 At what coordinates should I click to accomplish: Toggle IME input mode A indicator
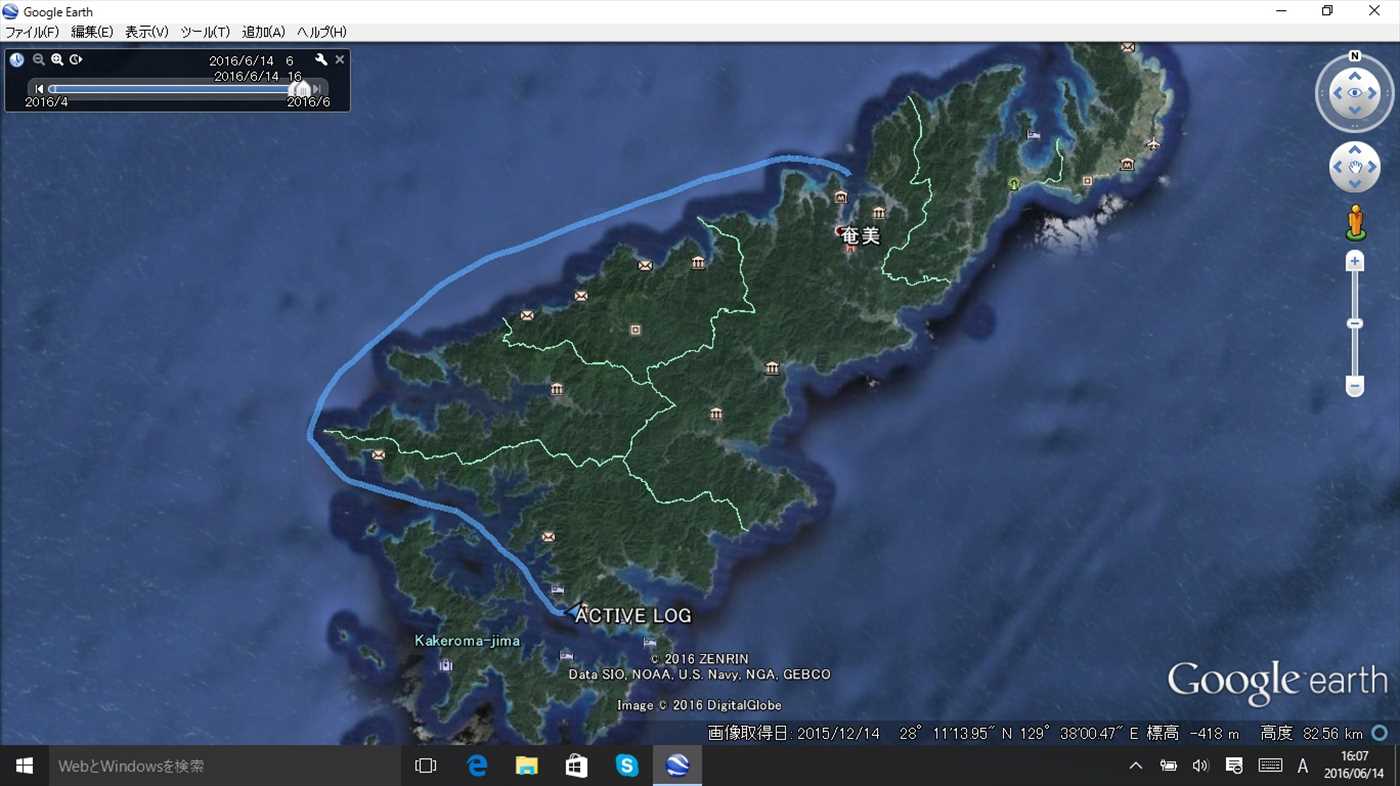click(1303, 766)
